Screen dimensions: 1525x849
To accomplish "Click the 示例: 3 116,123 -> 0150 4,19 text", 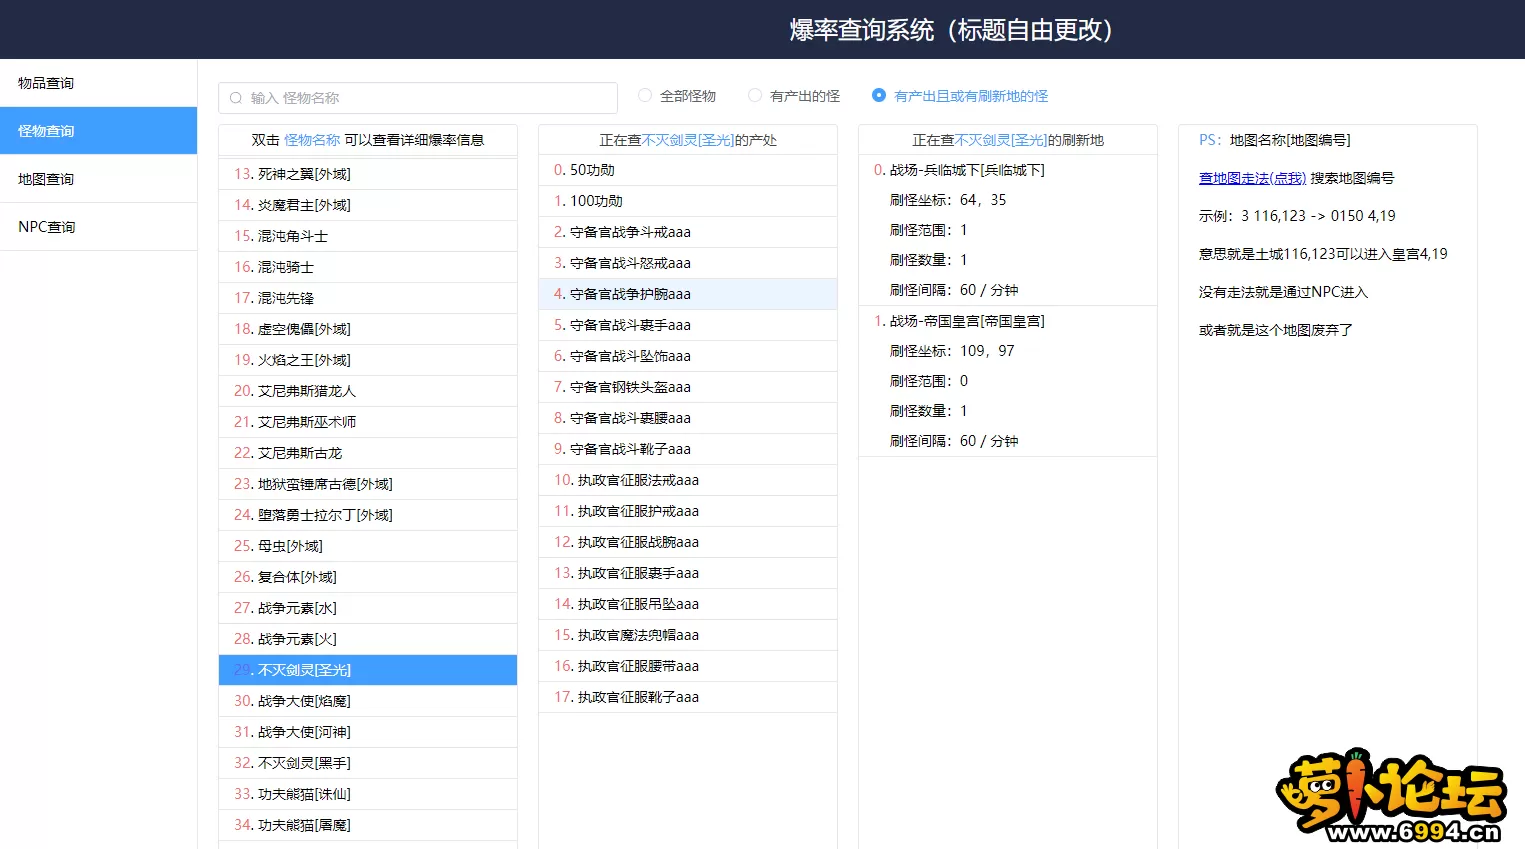I will 1297,216.
